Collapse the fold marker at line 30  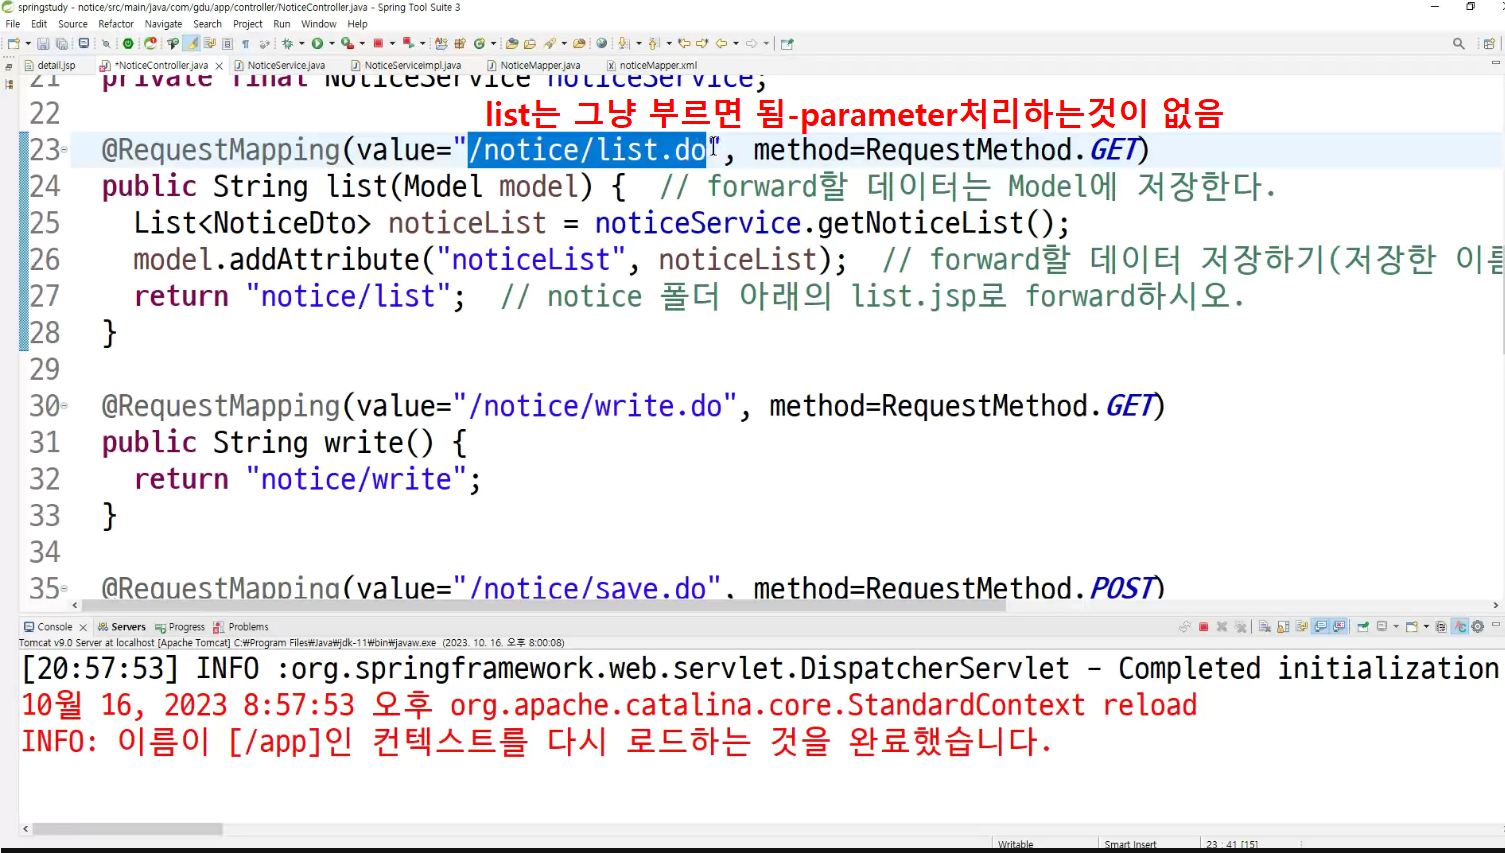[65, 406]
